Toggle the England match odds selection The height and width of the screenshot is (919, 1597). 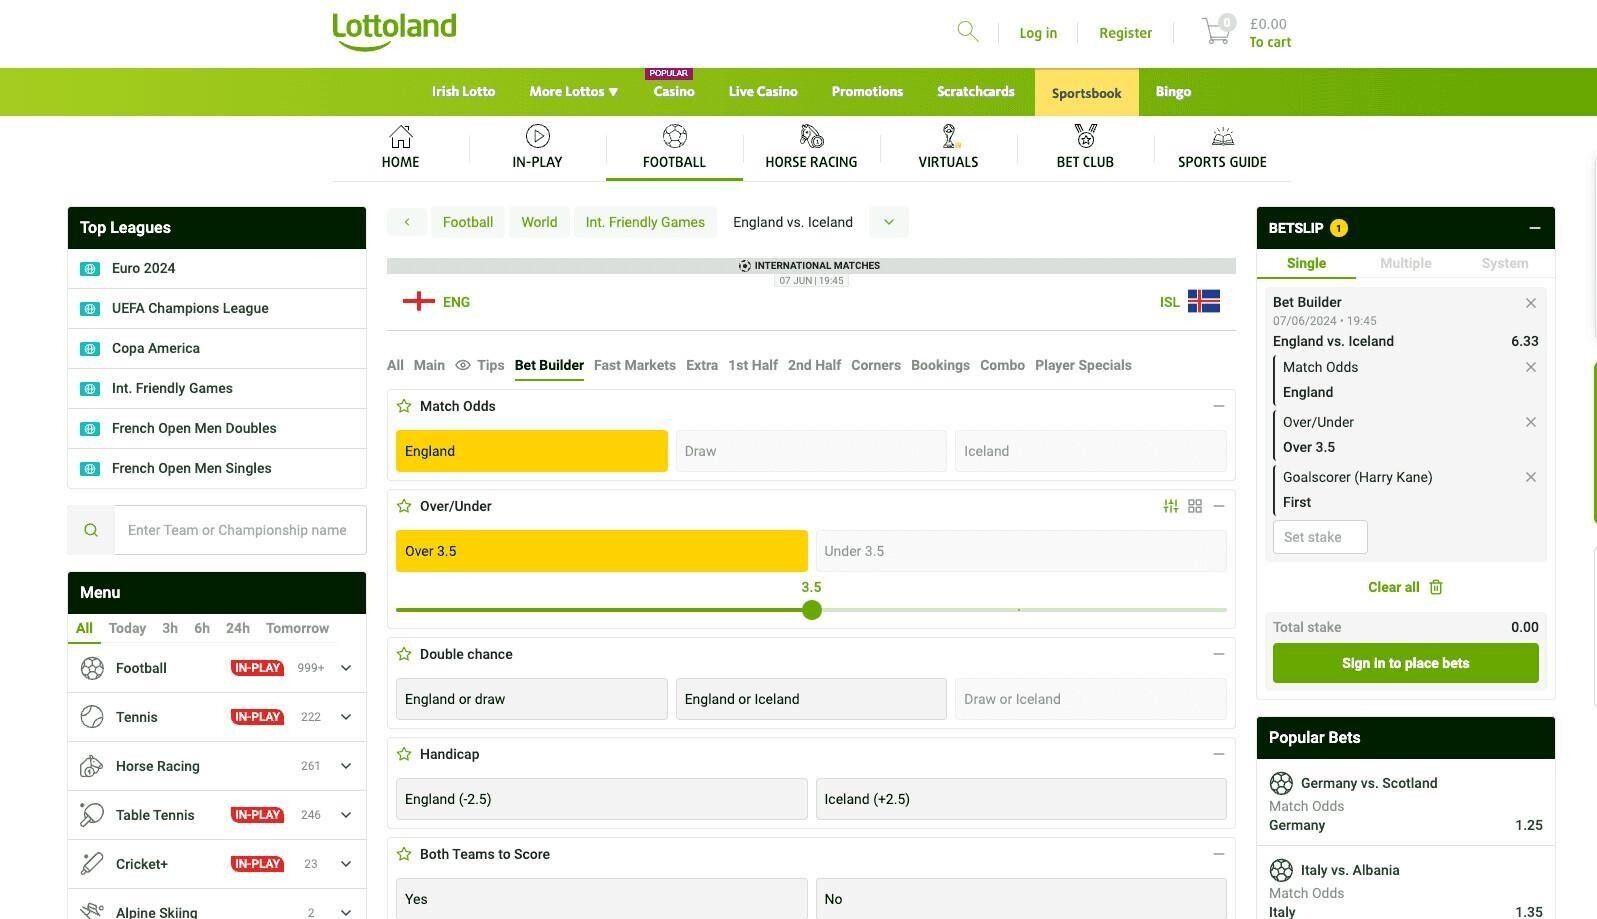[x=532, y=451]
